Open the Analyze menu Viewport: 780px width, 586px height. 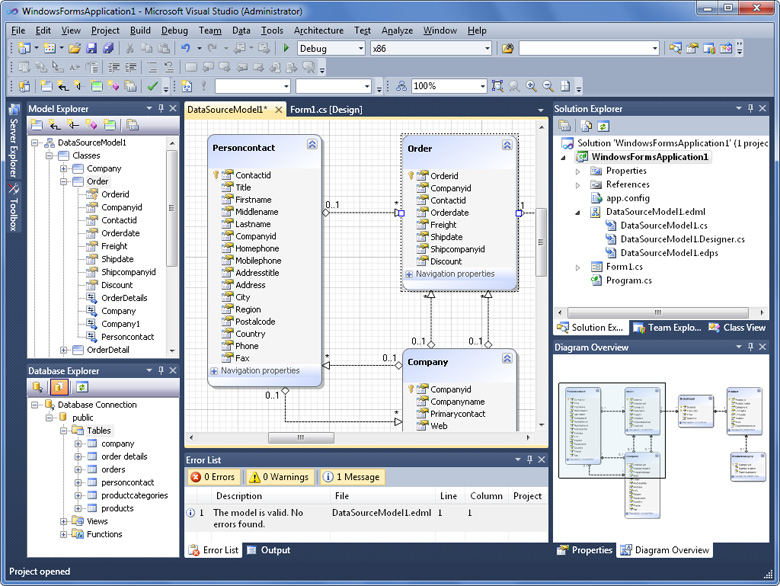pos(397,30)
